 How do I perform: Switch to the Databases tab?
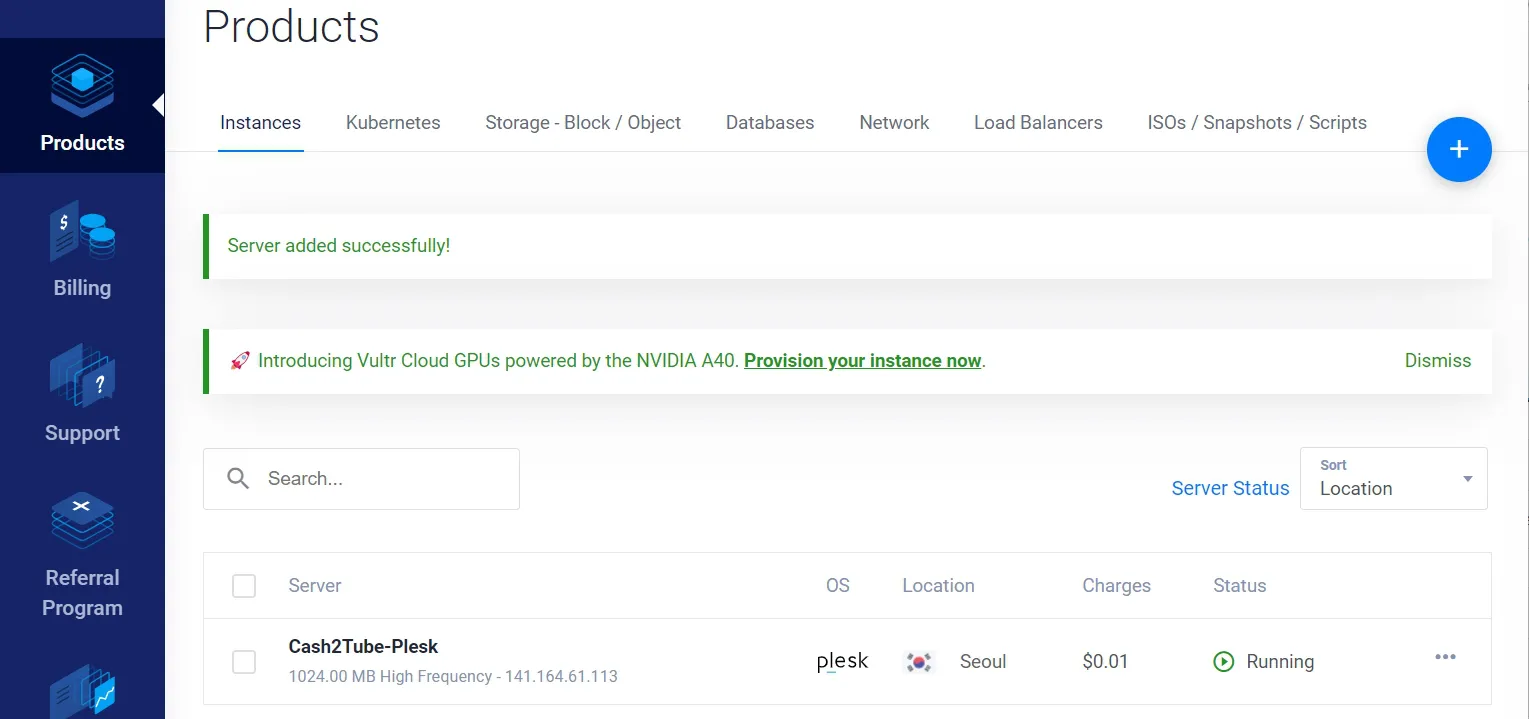coord(770,123)
